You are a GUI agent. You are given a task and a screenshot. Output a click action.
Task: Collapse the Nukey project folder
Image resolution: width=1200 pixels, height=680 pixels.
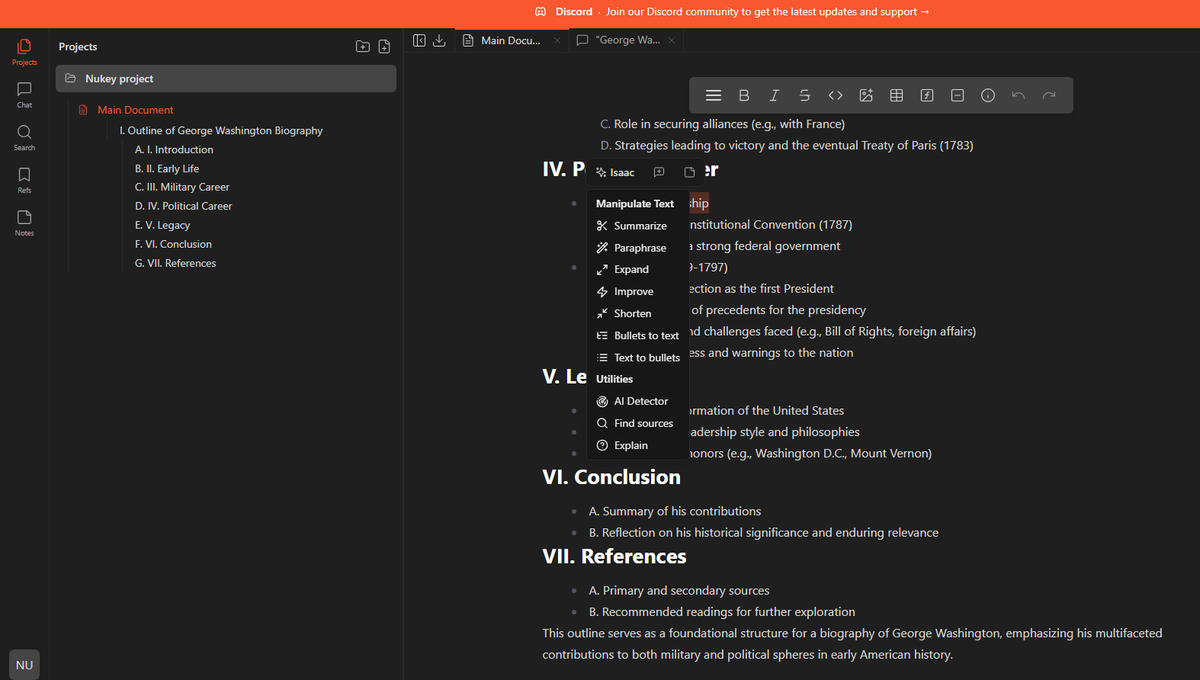click(x=226, y=78)
